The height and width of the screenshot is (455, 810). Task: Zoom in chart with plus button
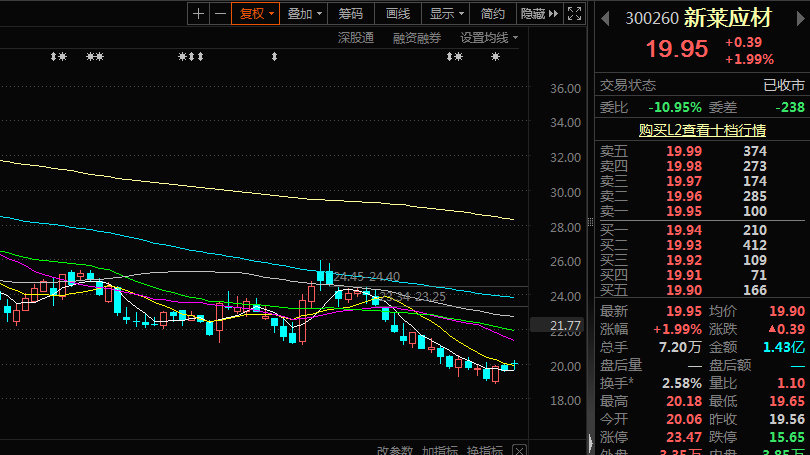198,14
